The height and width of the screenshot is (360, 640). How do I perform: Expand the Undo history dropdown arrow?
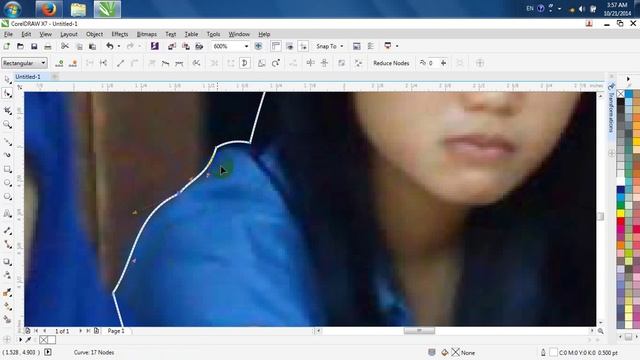pyautogui.click(x=119, y=47)
